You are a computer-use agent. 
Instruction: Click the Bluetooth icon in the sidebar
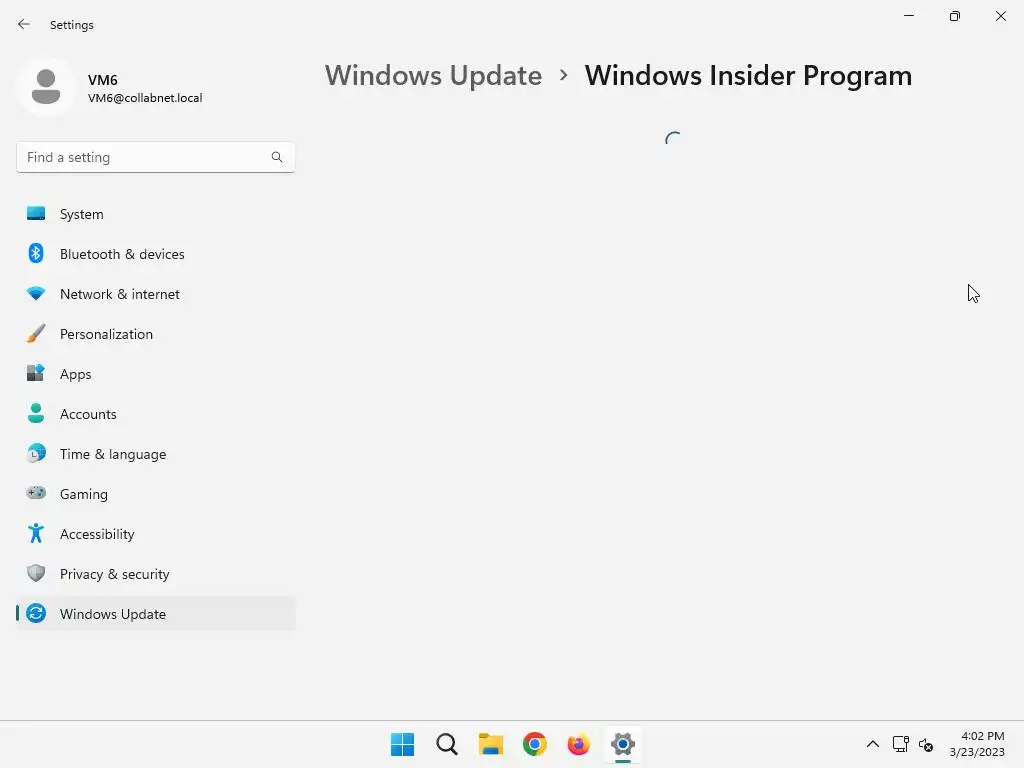click(x=36, y=253)
